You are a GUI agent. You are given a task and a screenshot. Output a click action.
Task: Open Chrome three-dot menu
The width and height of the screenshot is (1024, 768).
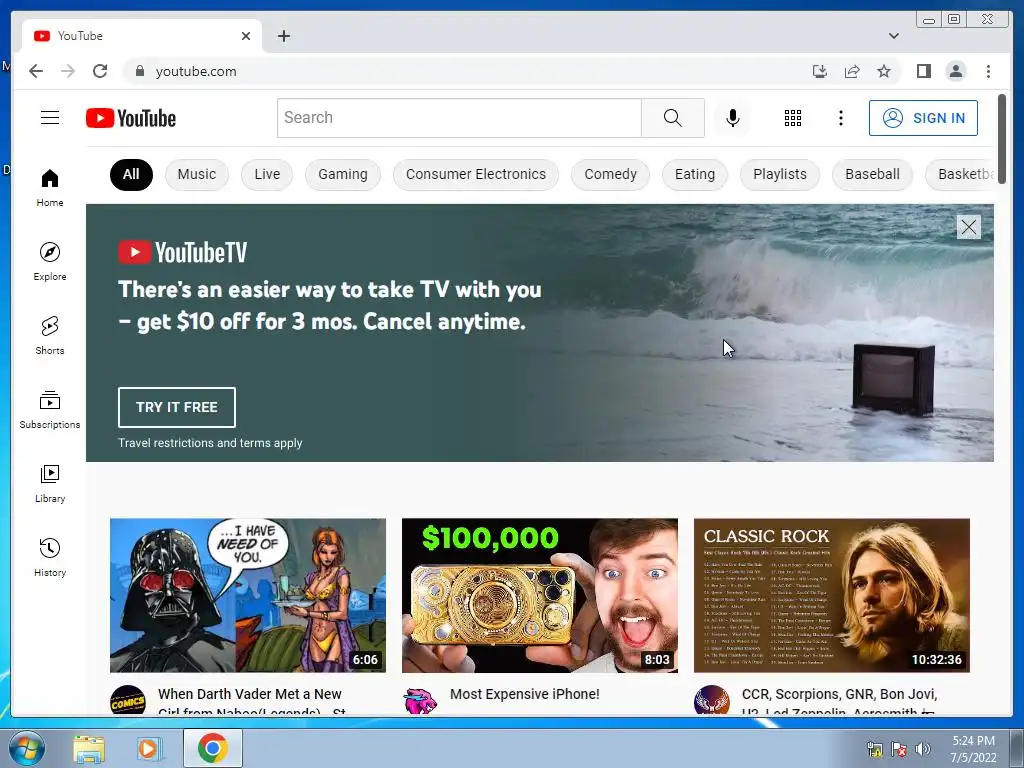coord(988,71)
